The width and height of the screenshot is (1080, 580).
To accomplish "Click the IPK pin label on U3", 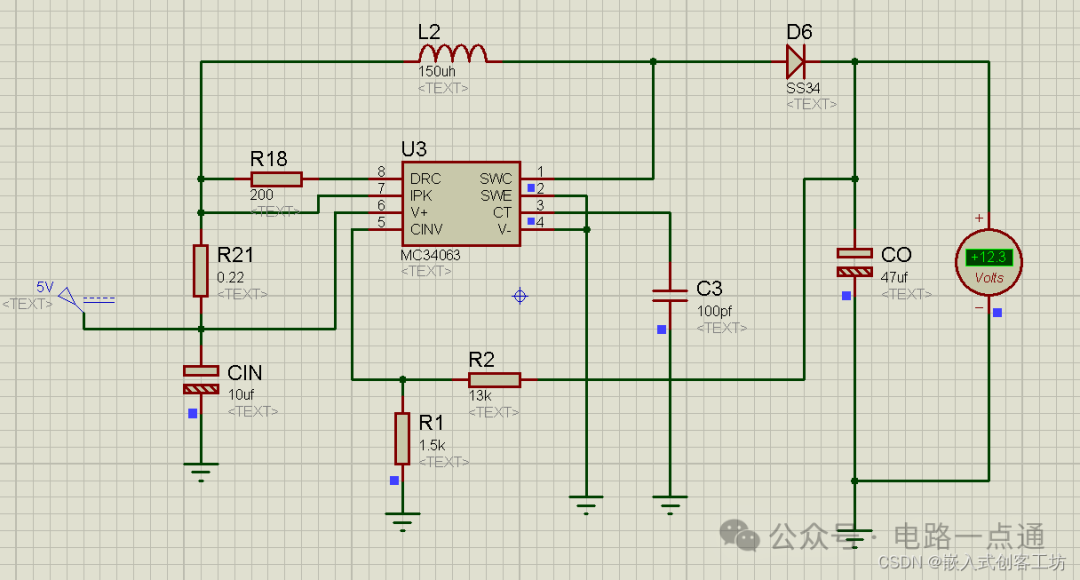I will click(421, 196).
